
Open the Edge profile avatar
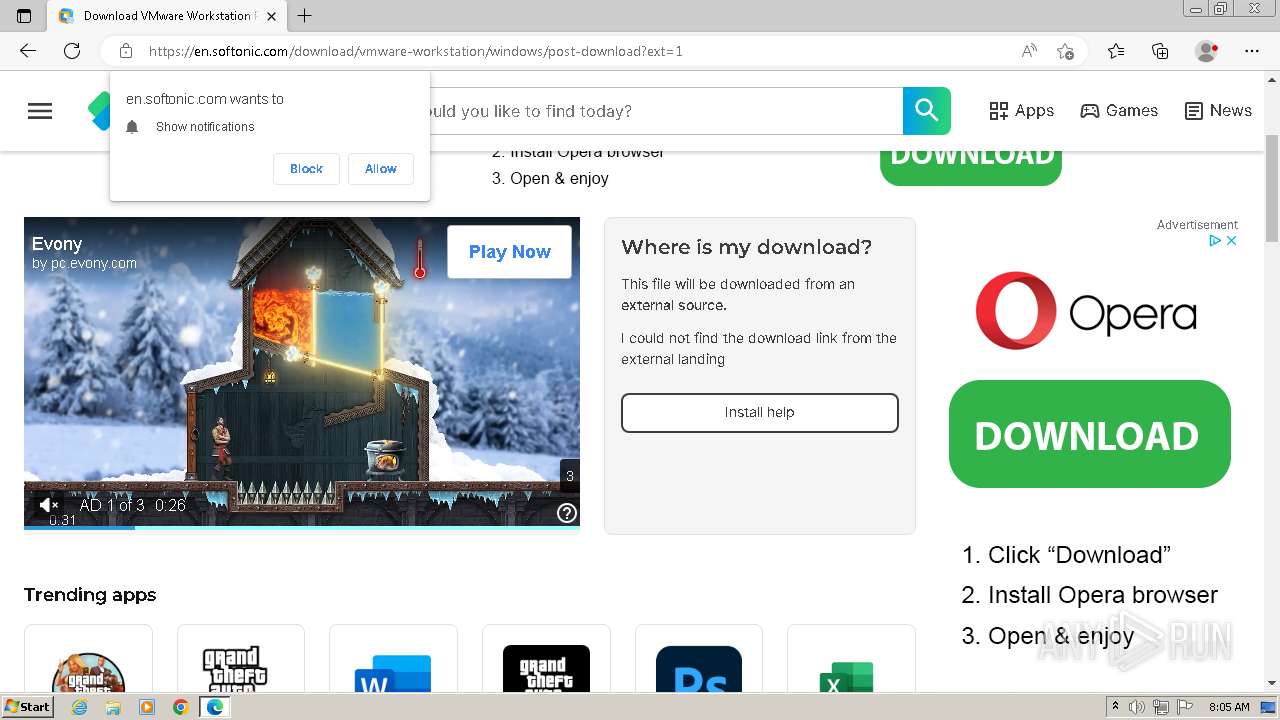tap(1206, 51)
